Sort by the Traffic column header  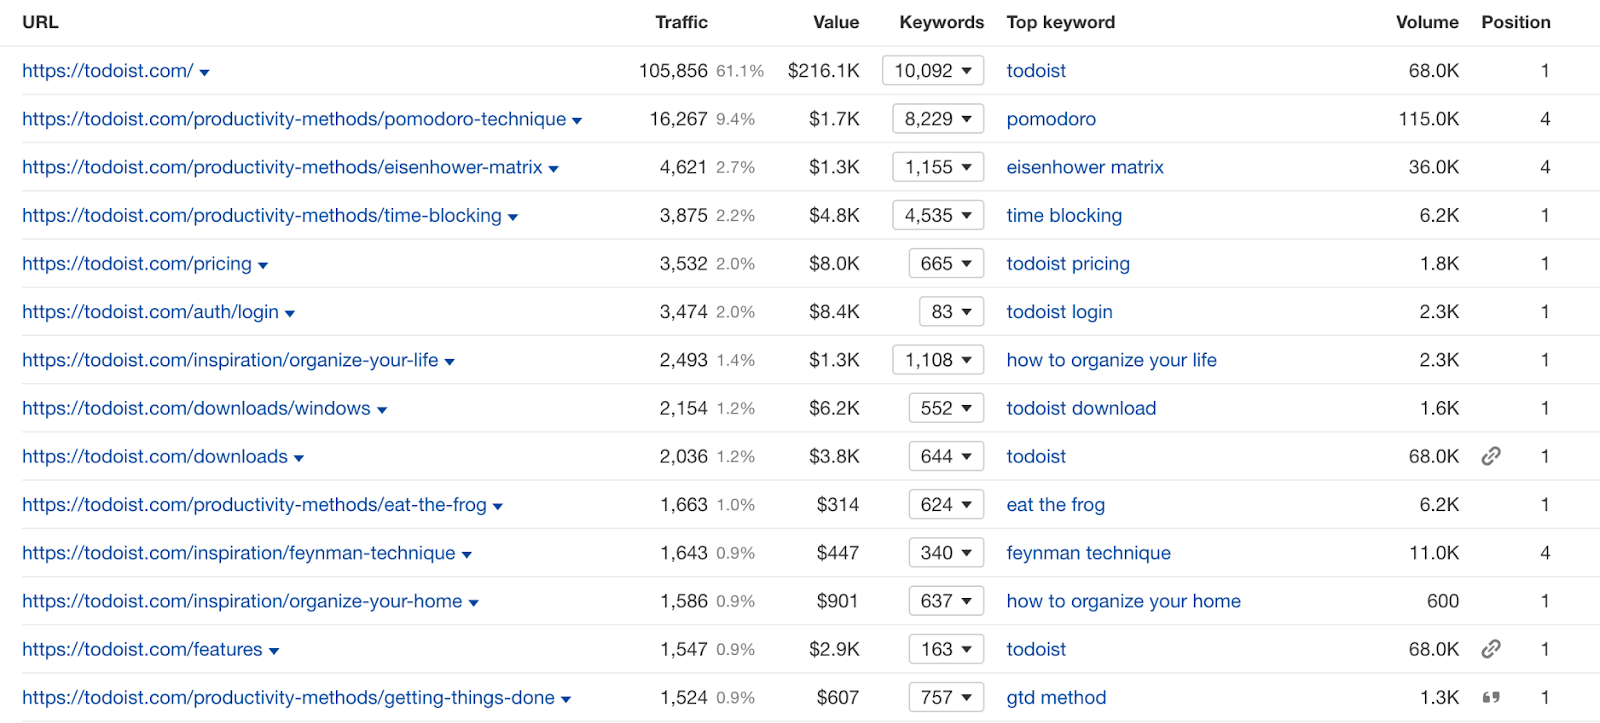click(x=681, y=22)
